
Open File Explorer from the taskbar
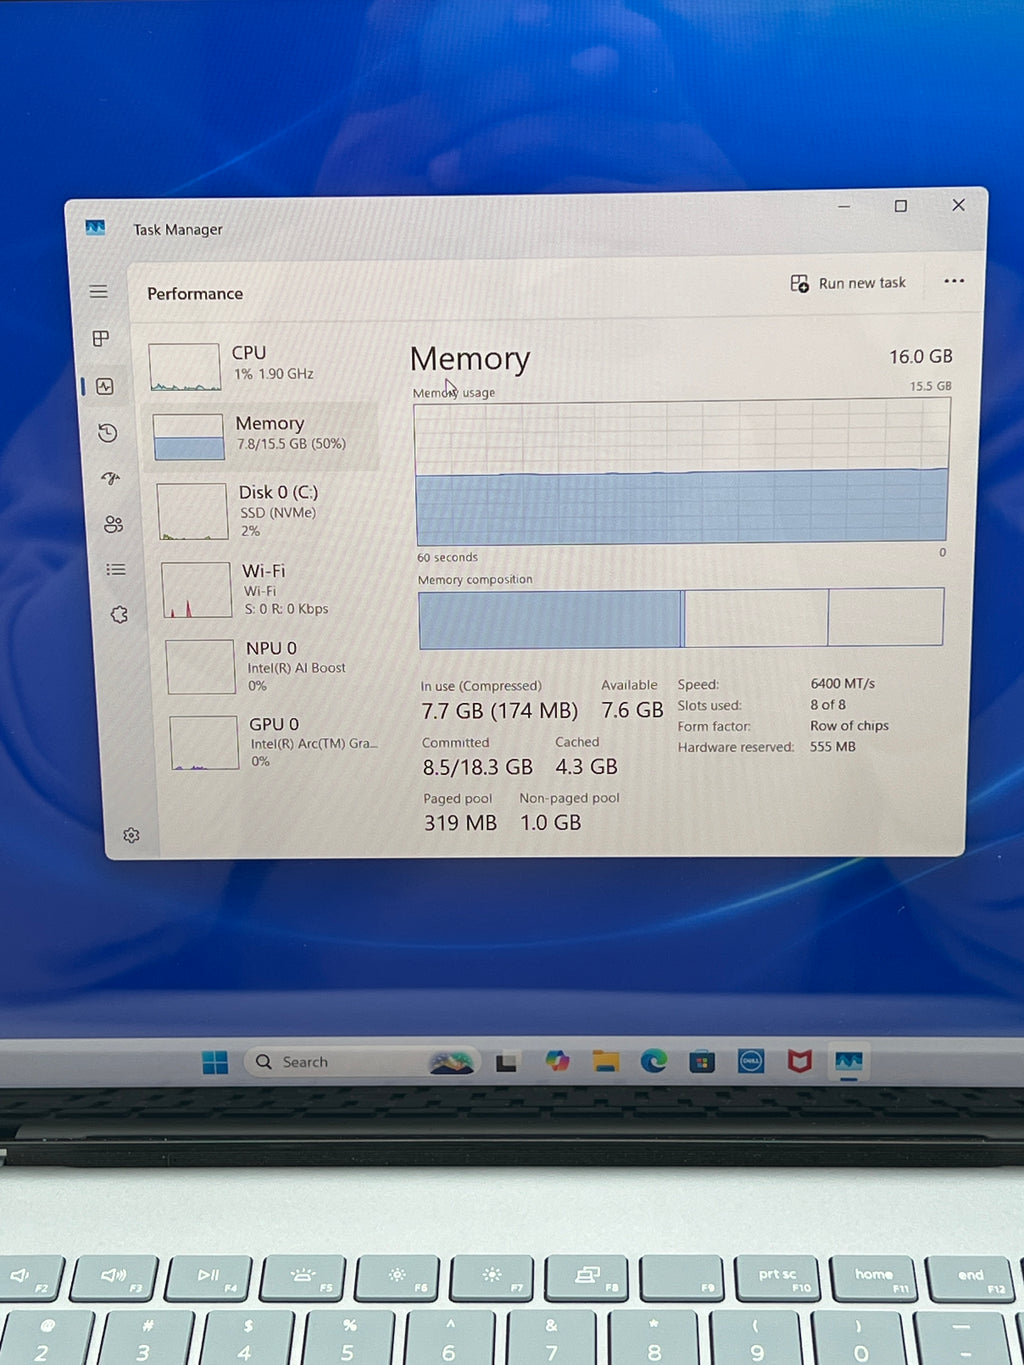(x=605, y=1061)
